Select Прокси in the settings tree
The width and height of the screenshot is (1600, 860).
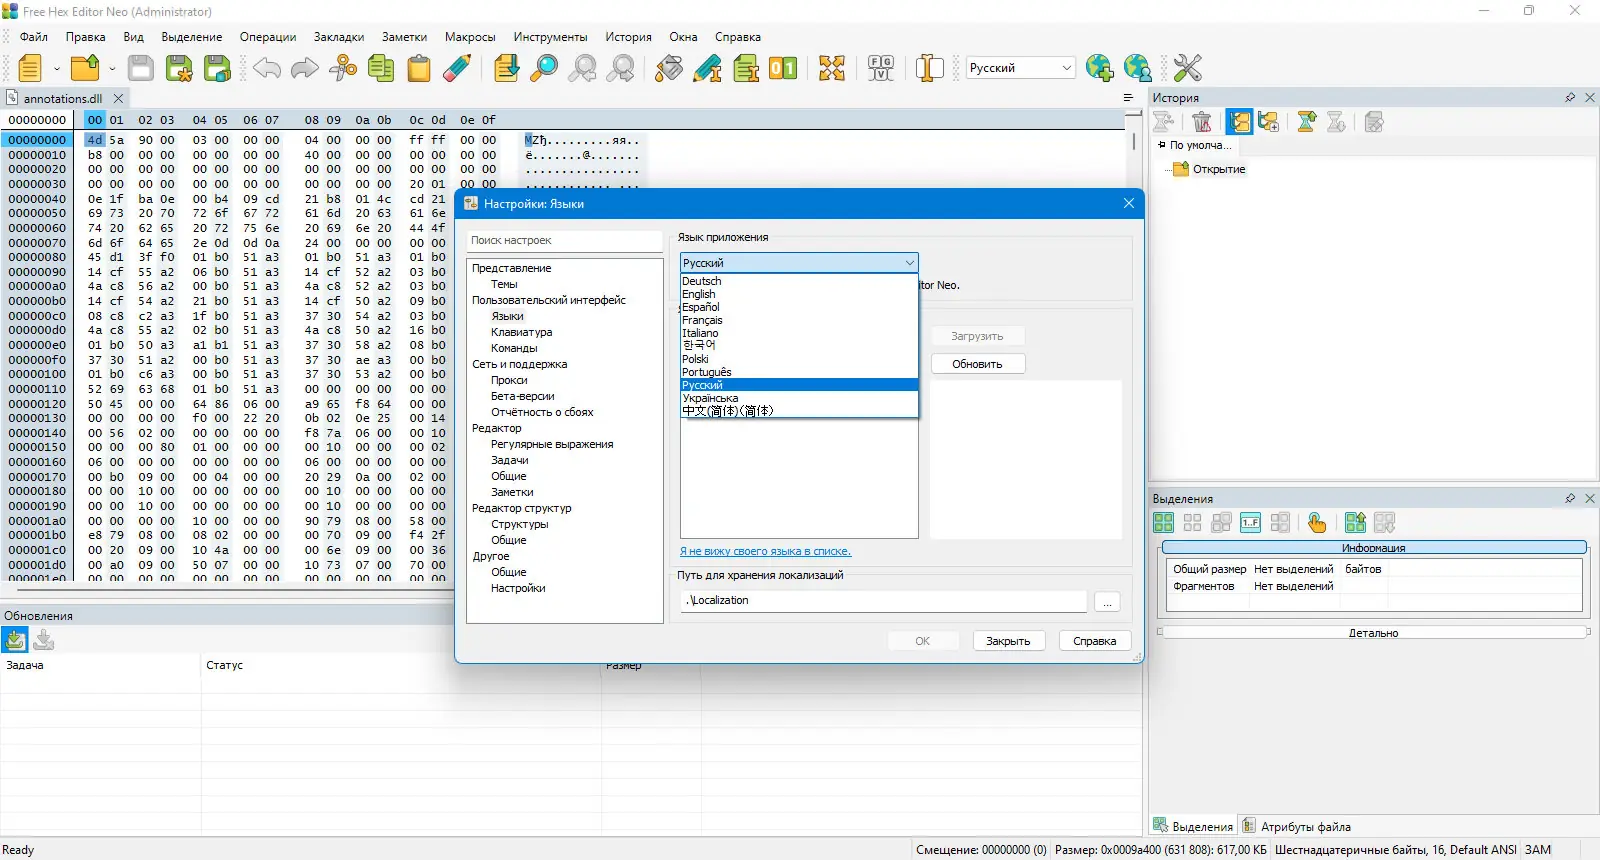tap(509, 380)
